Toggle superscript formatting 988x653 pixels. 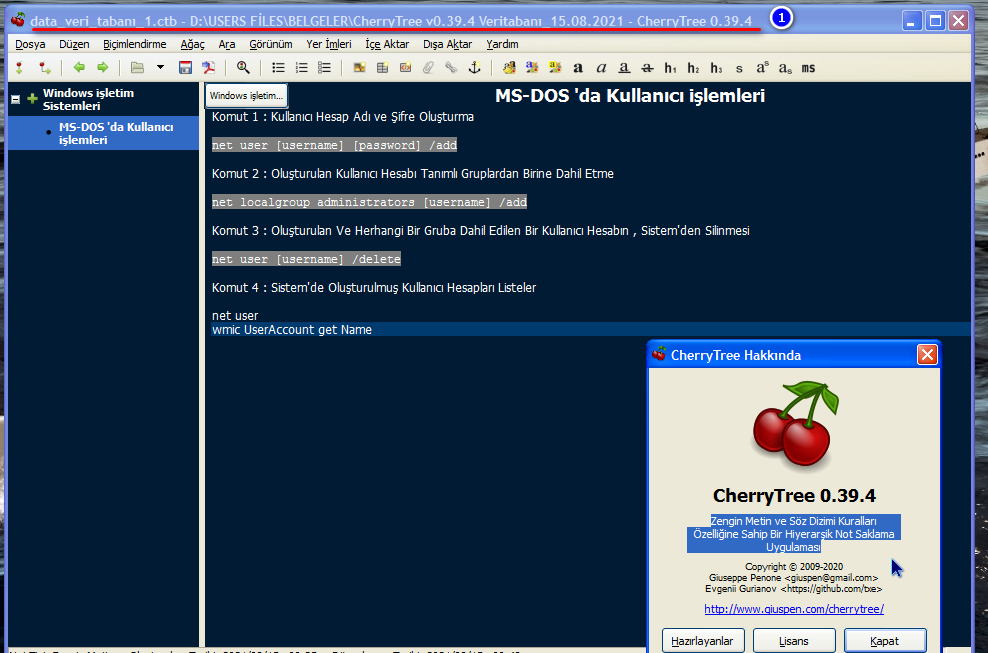[762, 67]
